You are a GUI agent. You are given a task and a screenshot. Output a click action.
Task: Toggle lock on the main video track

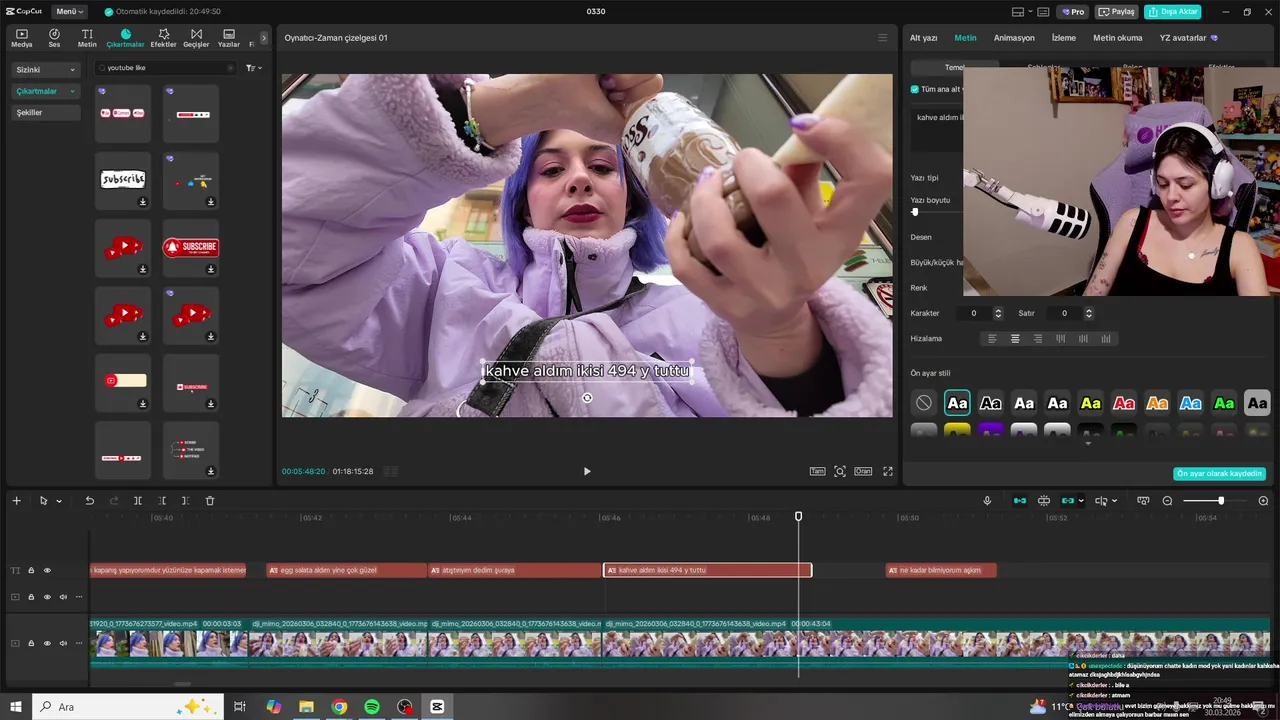pyautogui.click(x=31, y=643)
